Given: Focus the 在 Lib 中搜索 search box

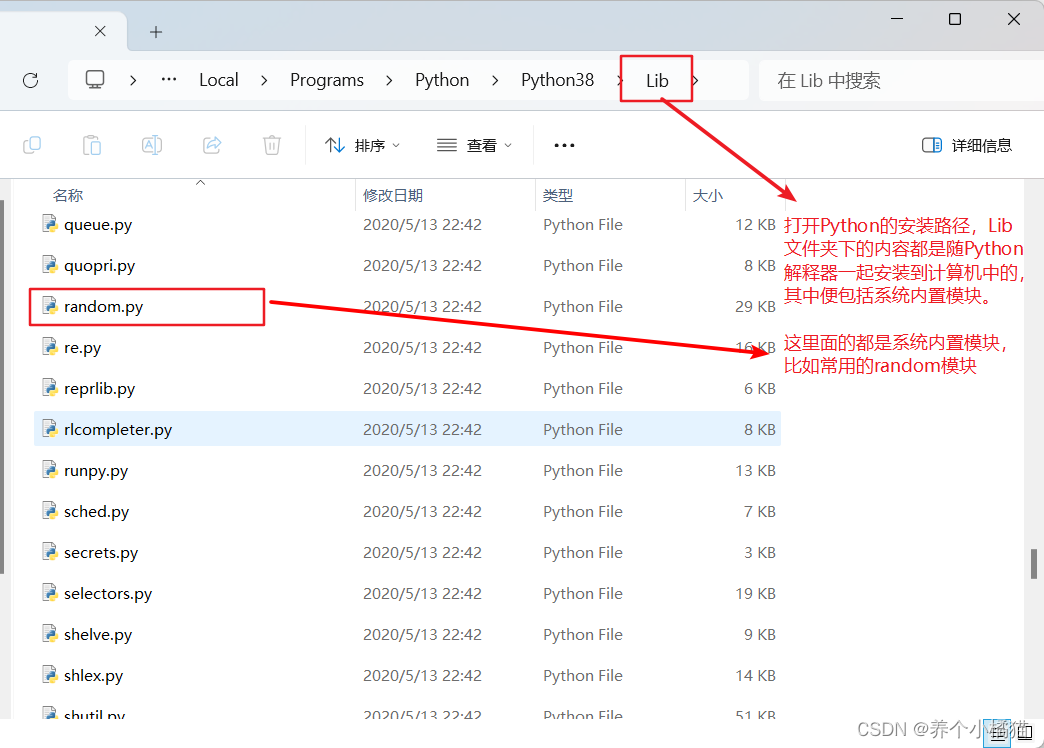Looking at the screenshot, I should 901,81.
